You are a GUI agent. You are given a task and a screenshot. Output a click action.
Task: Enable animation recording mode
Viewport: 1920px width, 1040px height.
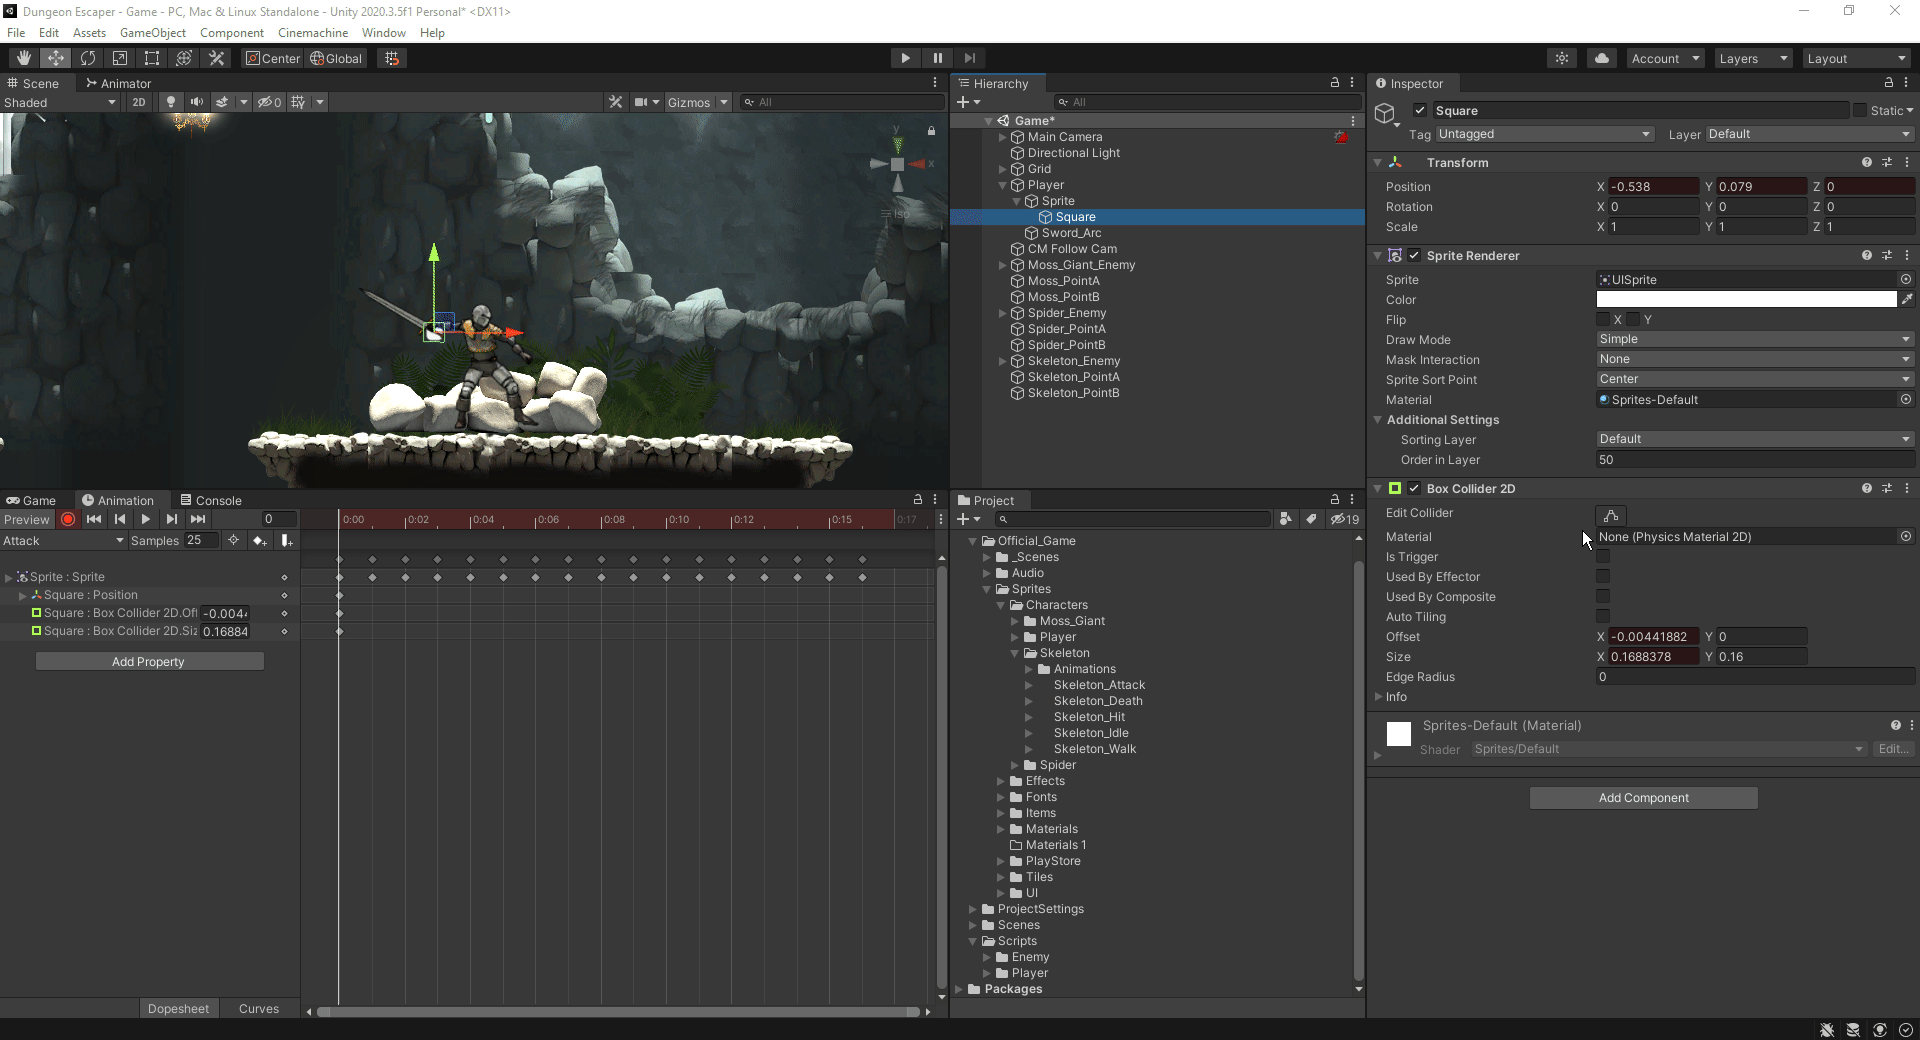click(x=68, y=519)
